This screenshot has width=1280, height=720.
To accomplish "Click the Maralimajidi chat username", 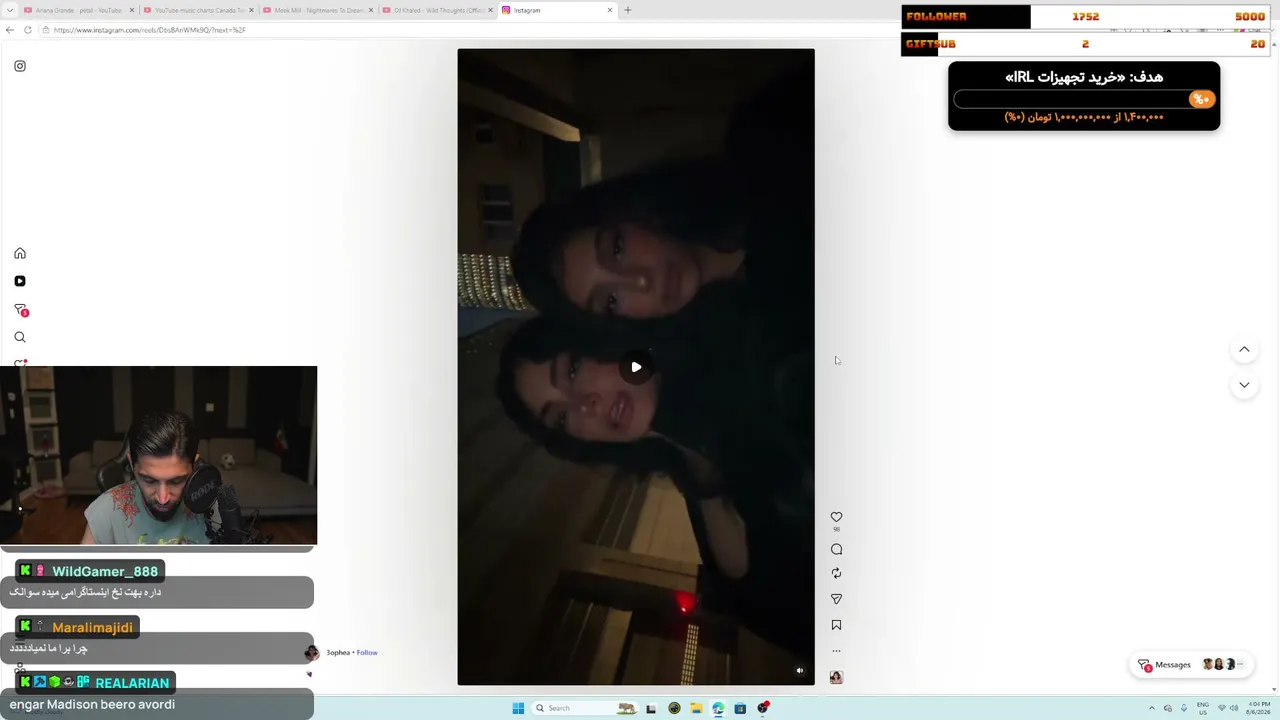I will coord(92,627).
